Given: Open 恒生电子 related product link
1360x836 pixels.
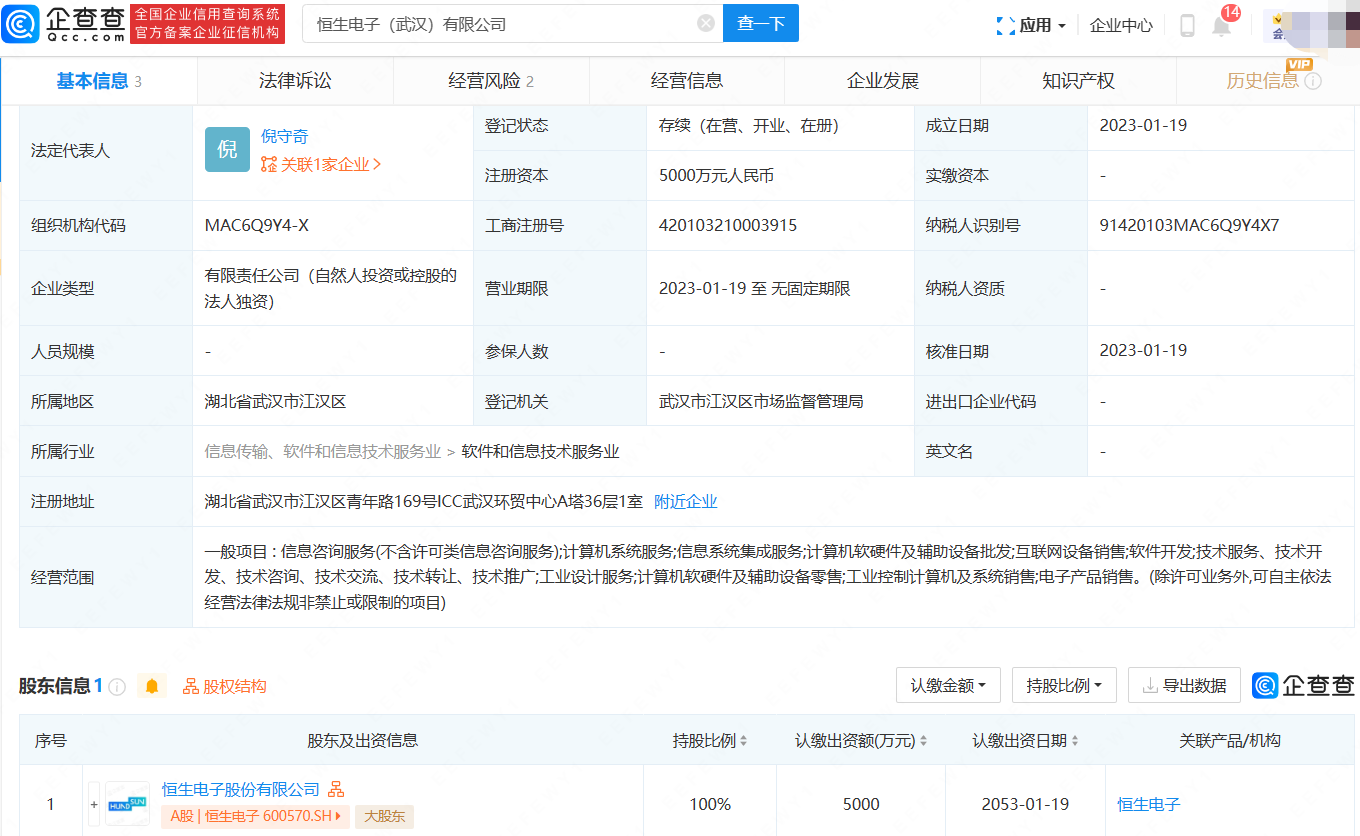Looking at the screenshot, I should click(1149, 804).
